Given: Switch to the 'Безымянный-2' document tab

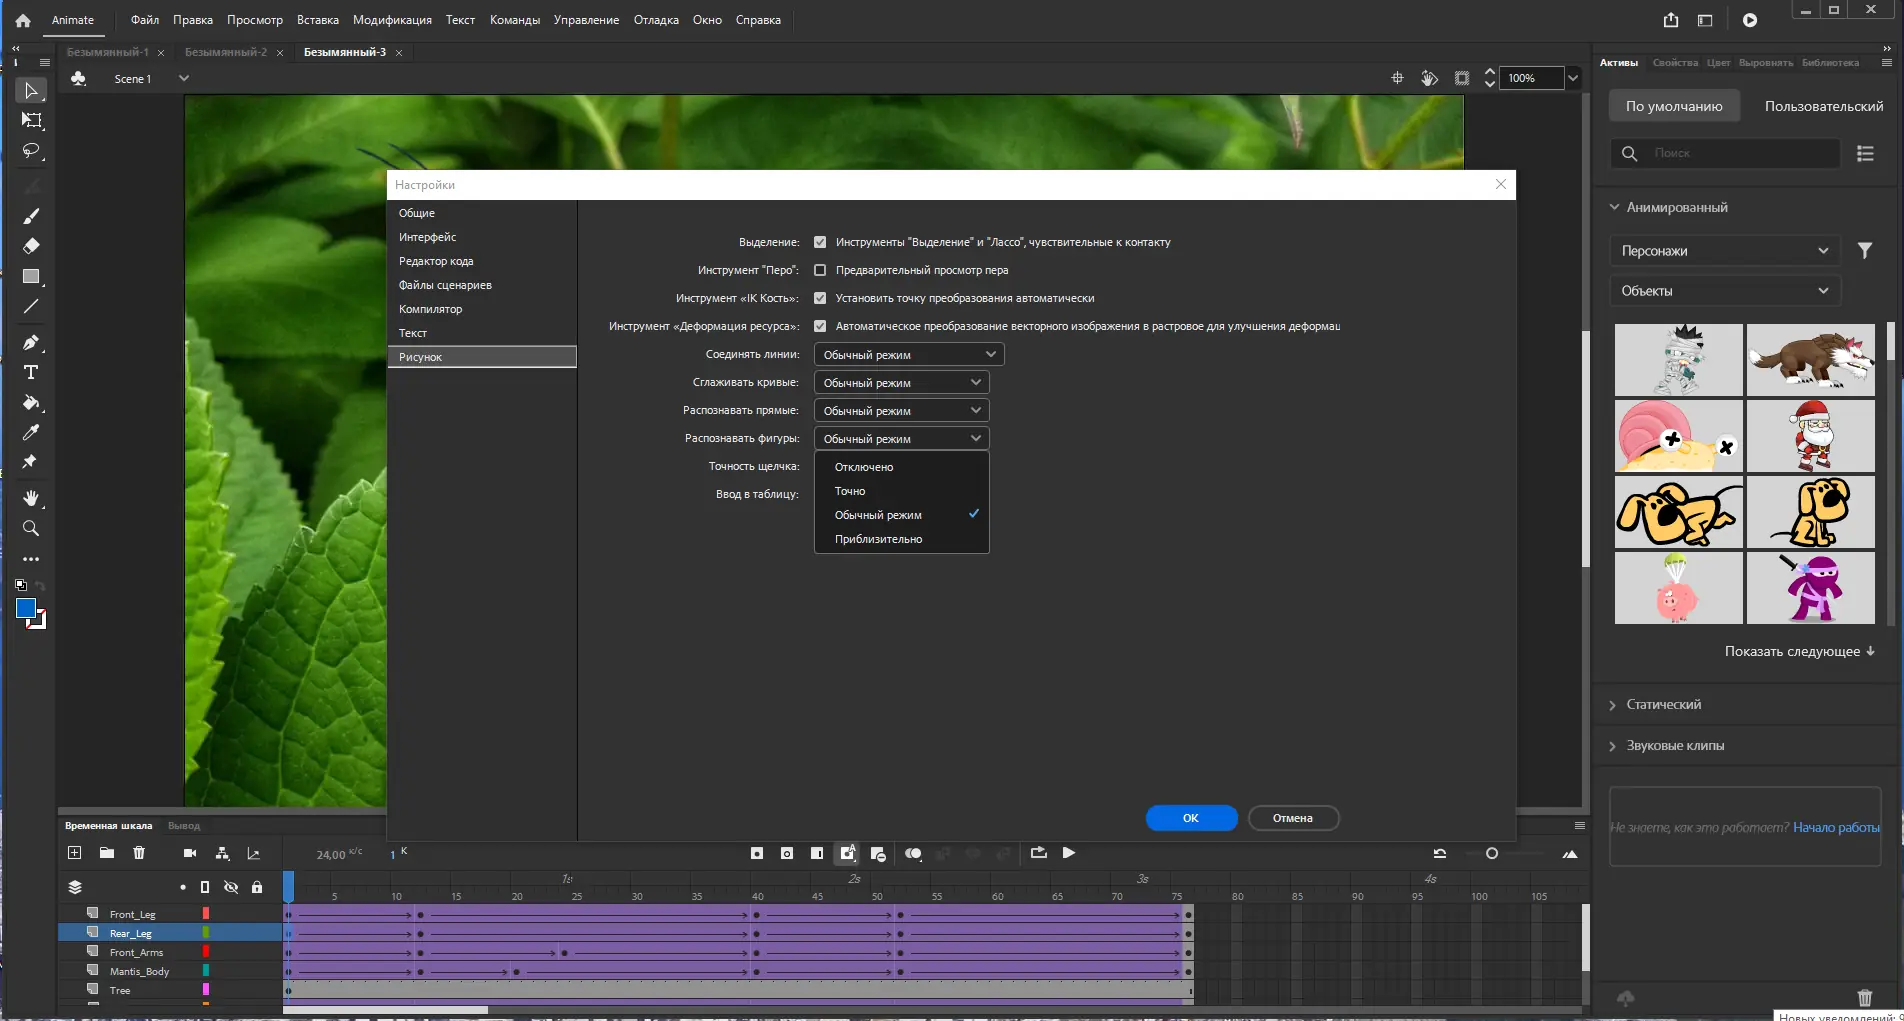Looking at the screenshot, I should pos(225,52).
